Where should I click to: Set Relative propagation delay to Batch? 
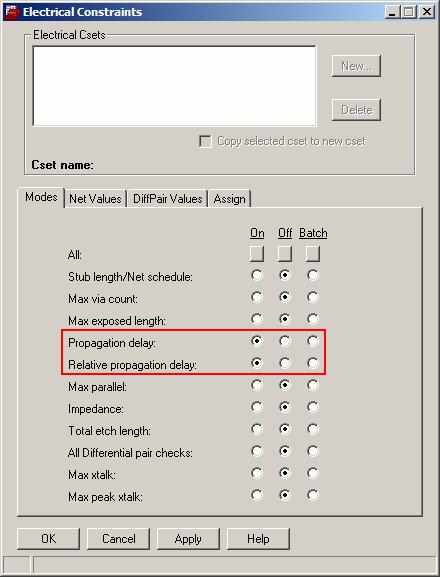pyautogui.click(x=313, y=363)
